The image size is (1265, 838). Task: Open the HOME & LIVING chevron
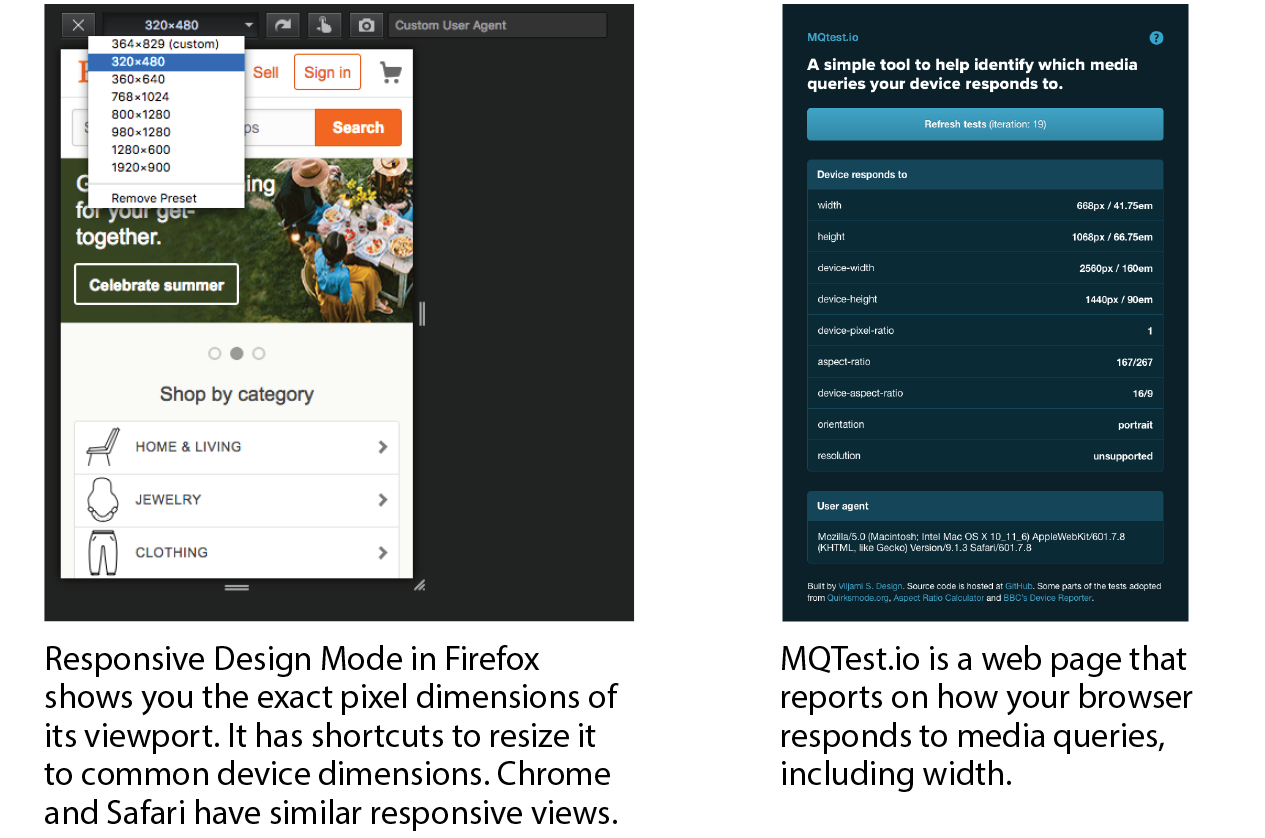382,447
